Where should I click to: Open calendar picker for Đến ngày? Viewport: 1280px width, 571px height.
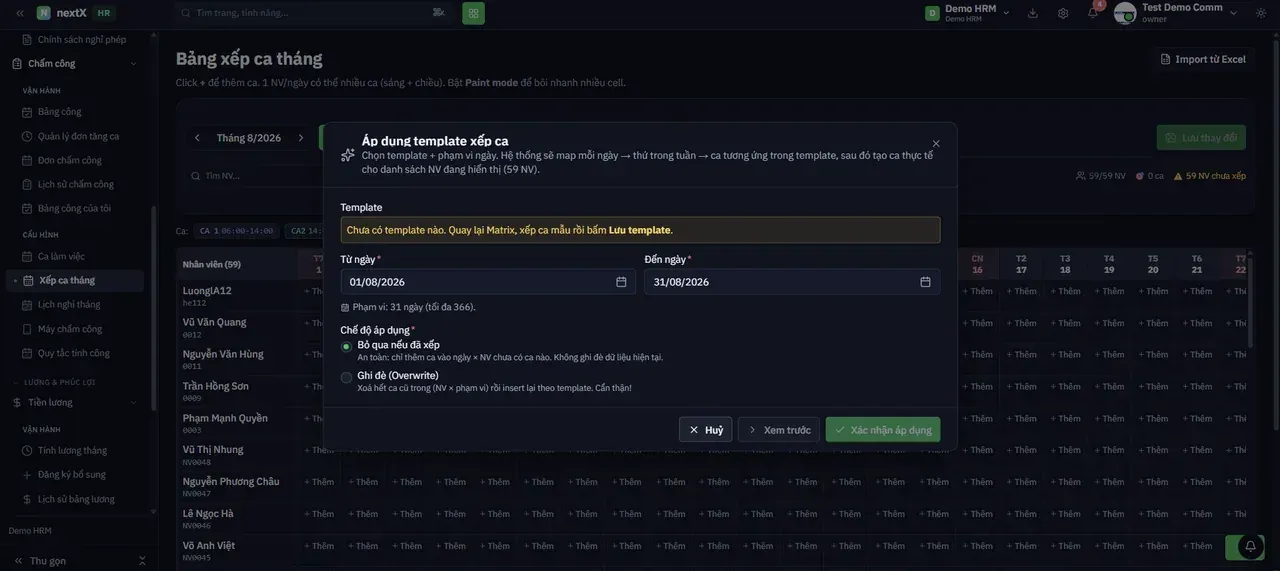[x=925, y=282]
